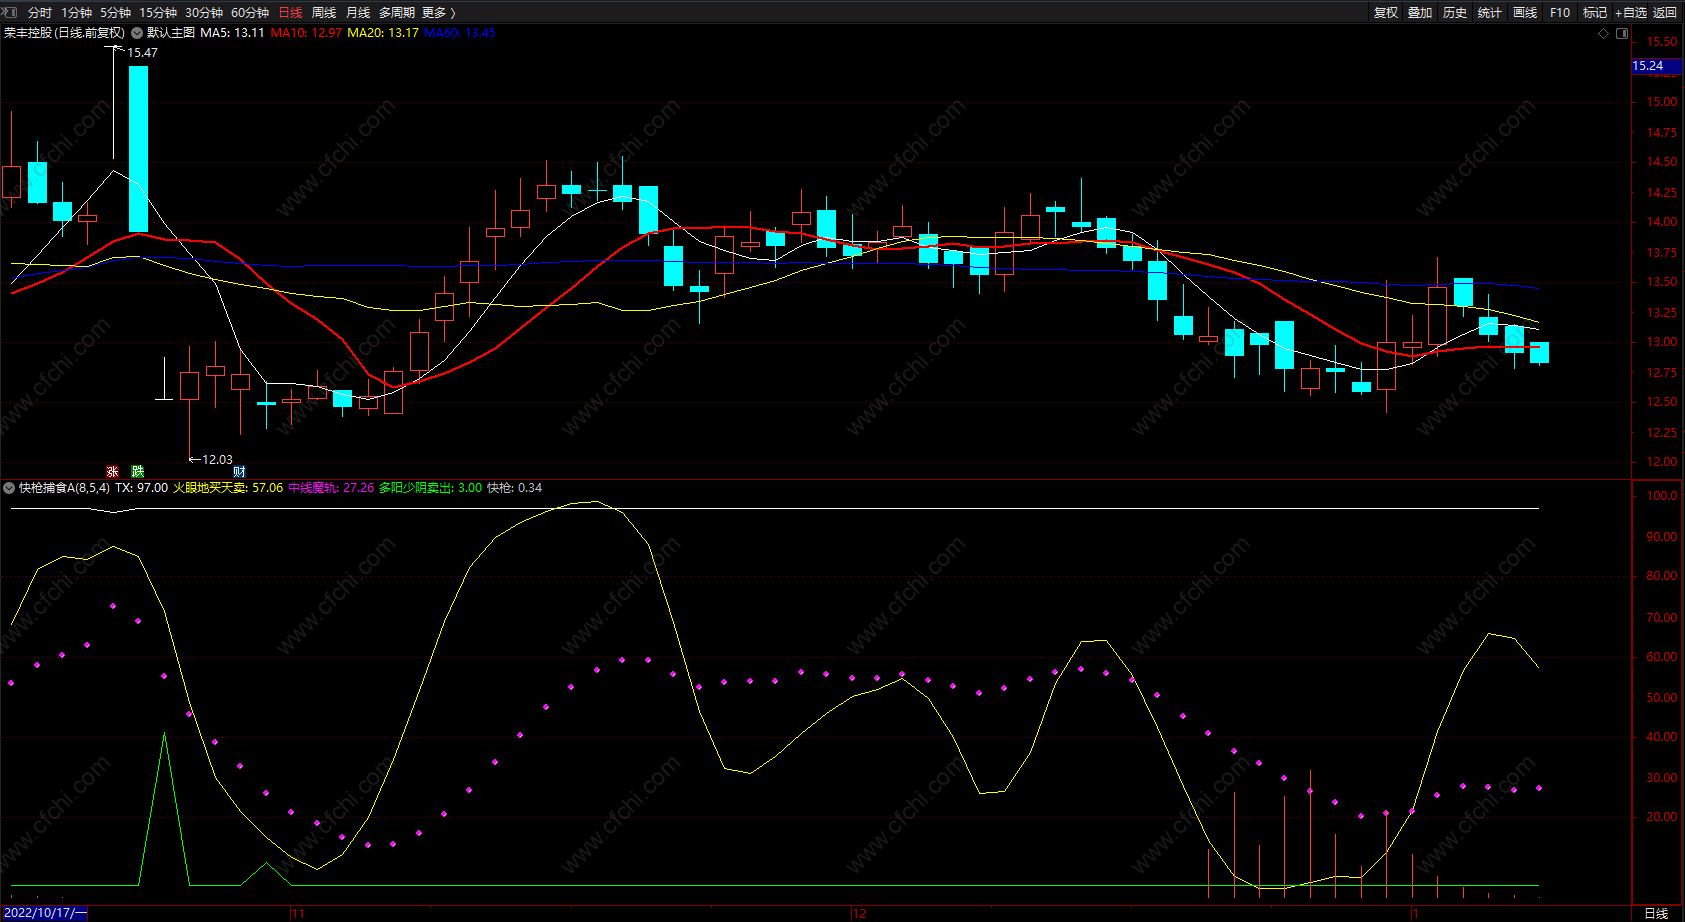The width and height of the screenshot is (1685, 922).
Task: Select the 周线 weekly chart tab
Action: [324, 13]
